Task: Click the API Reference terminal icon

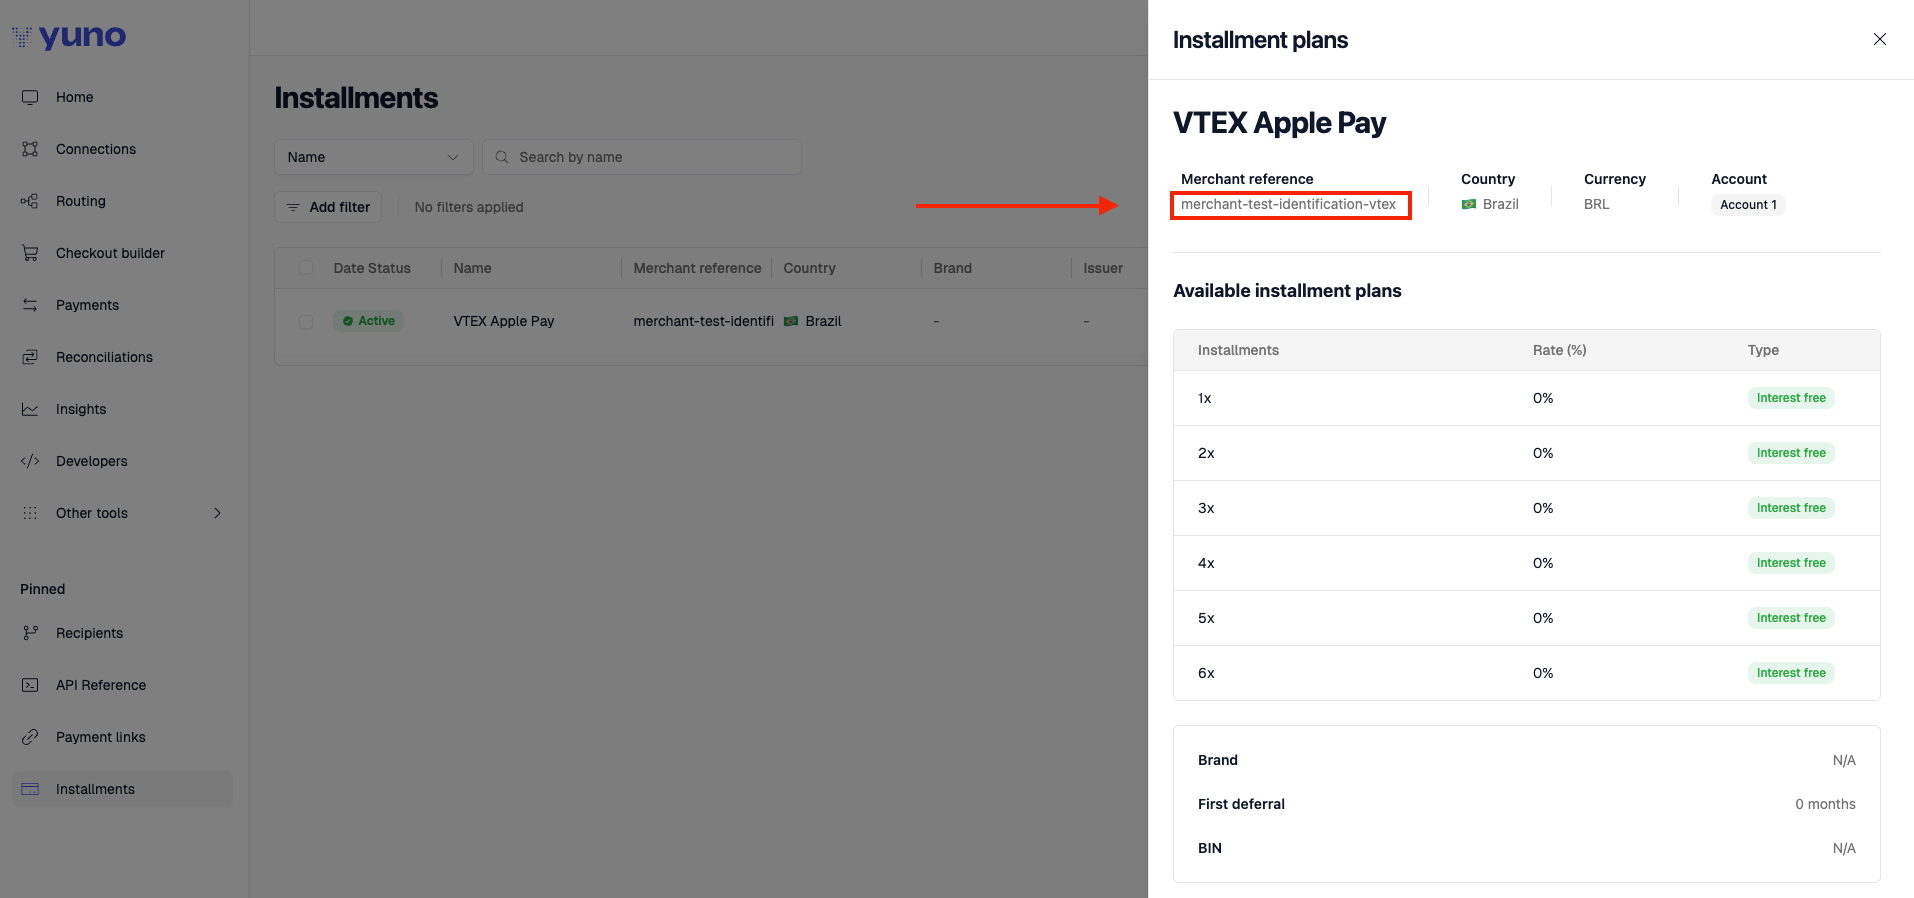Action: [x=30, y=685]
